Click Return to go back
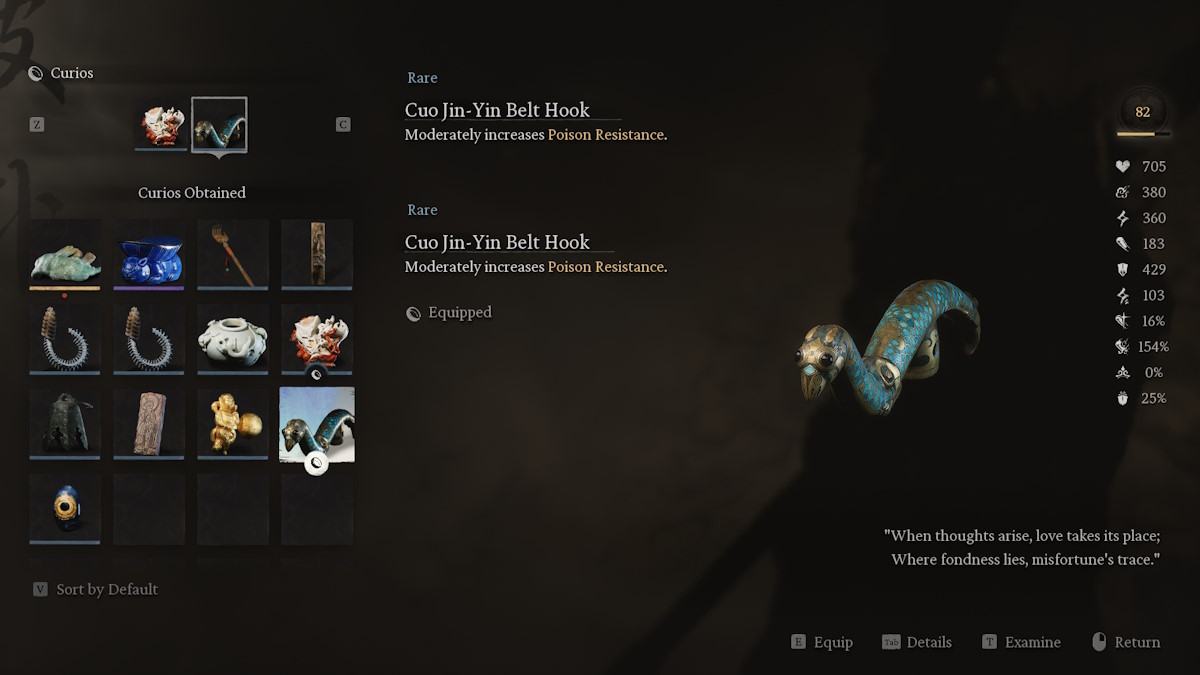Viewport: 1200px width, 675px height. (1126, 642)
